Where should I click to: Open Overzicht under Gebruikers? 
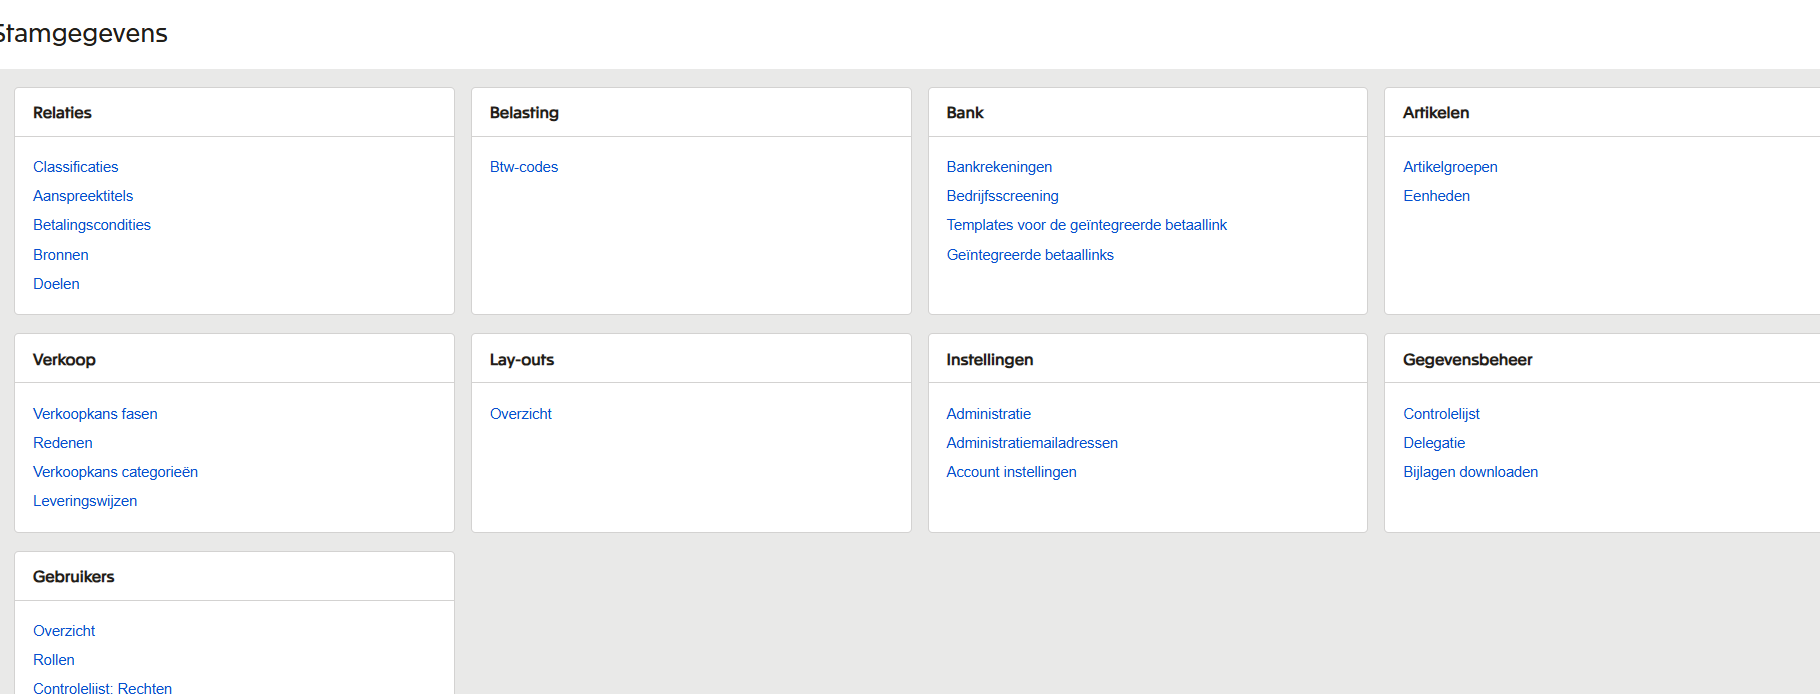(x=64, y=631)
